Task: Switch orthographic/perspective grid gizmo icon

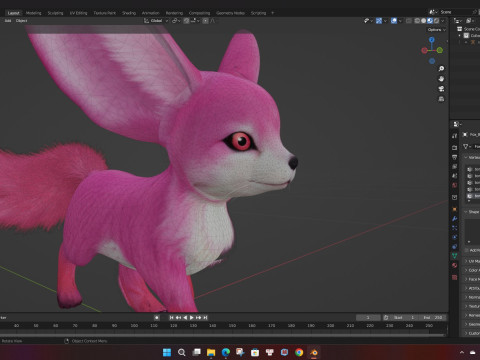Action: (x=441, y=99)
